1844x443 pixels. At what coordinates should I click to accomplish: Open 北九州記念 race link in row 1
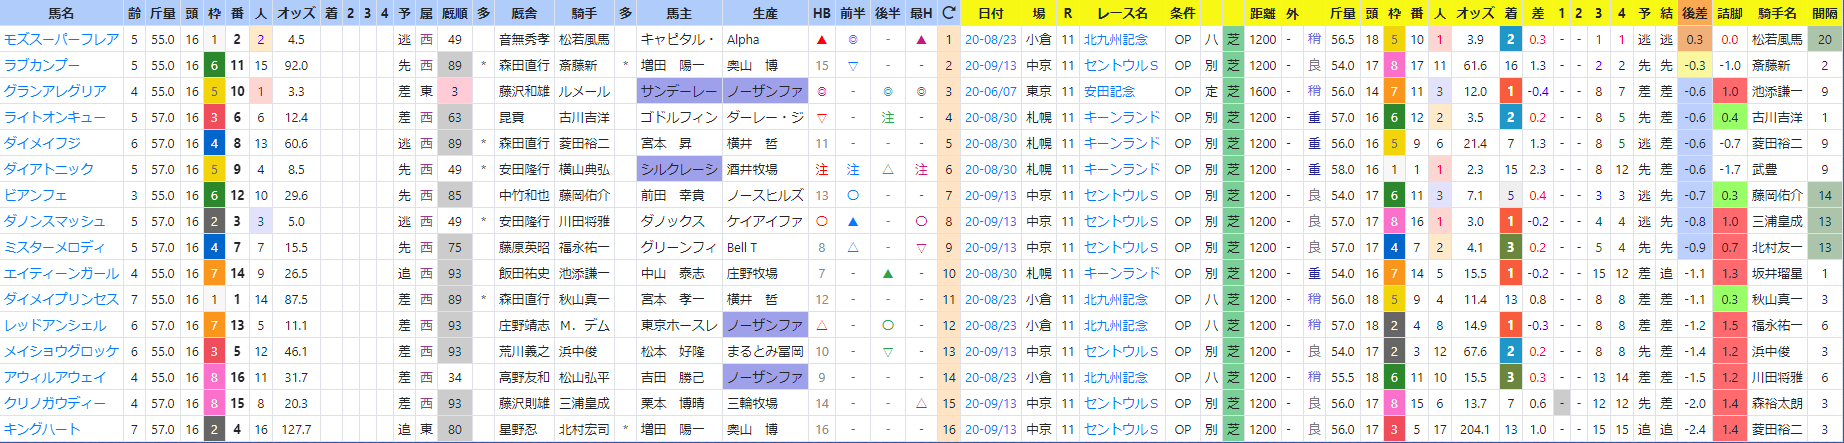click(1116, 40)
